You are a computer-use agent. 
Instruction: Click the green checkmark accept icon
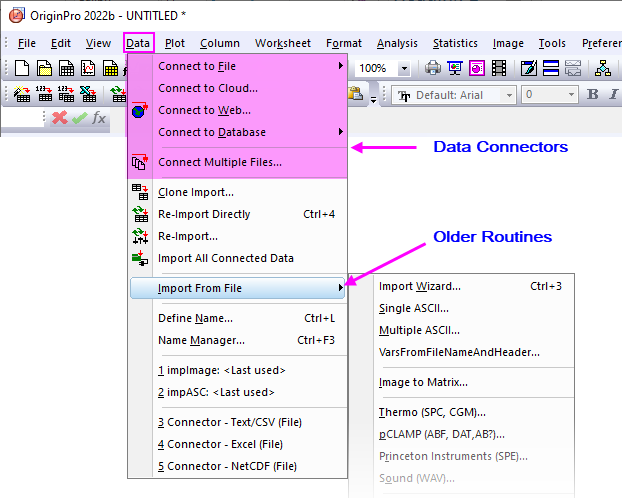coord(78,118)
